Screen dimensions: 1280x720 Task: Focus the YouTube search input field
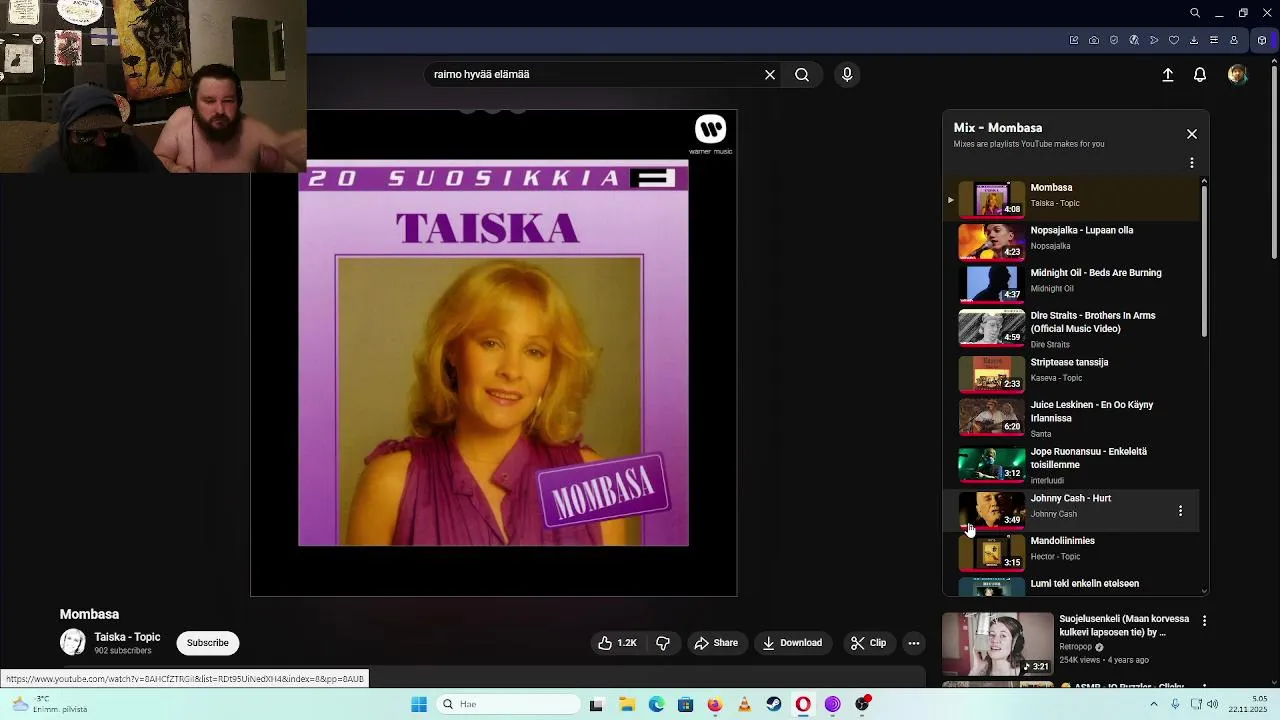(x=595, y=75)
